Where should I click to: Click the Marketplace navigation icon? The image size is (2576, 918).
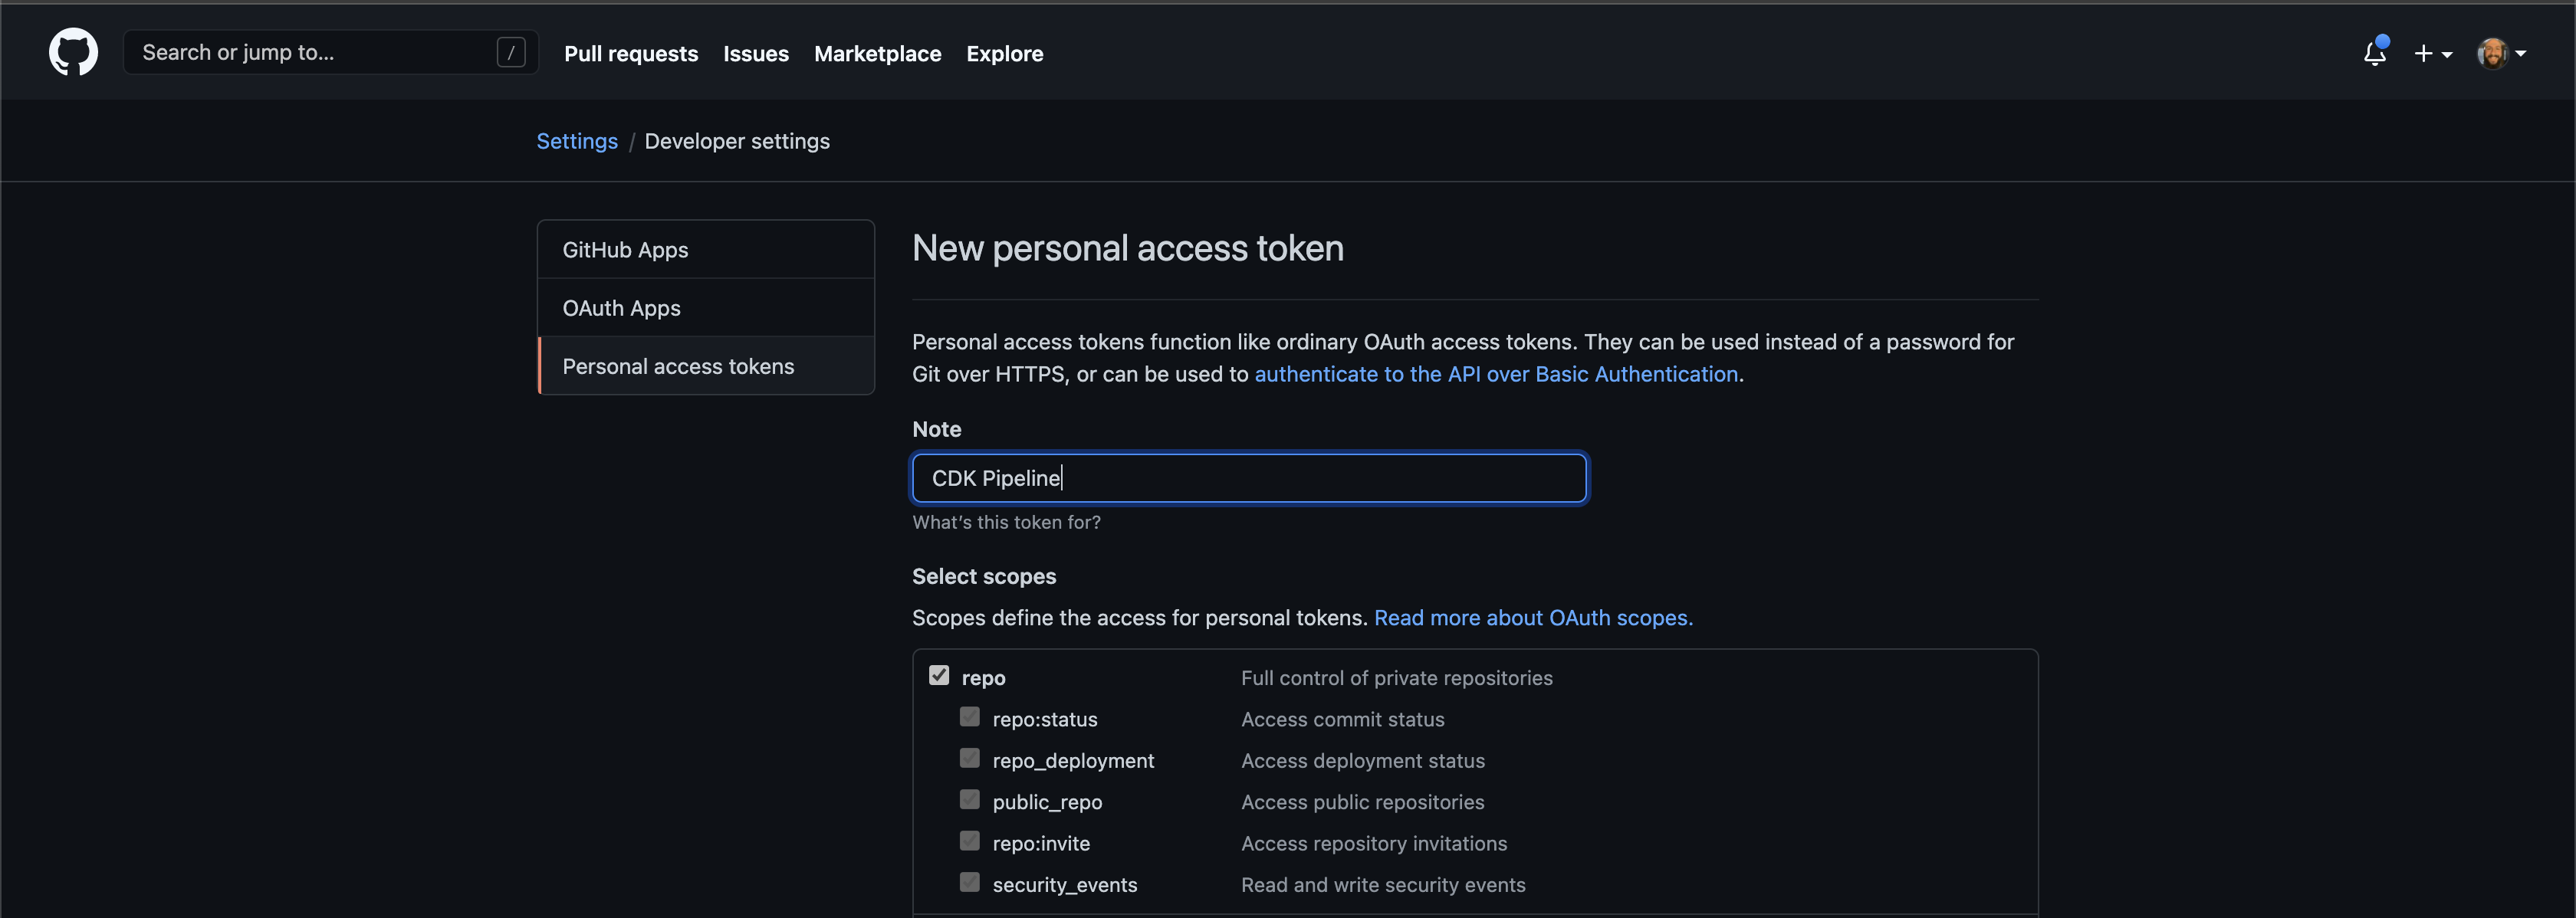pos(877,51)
